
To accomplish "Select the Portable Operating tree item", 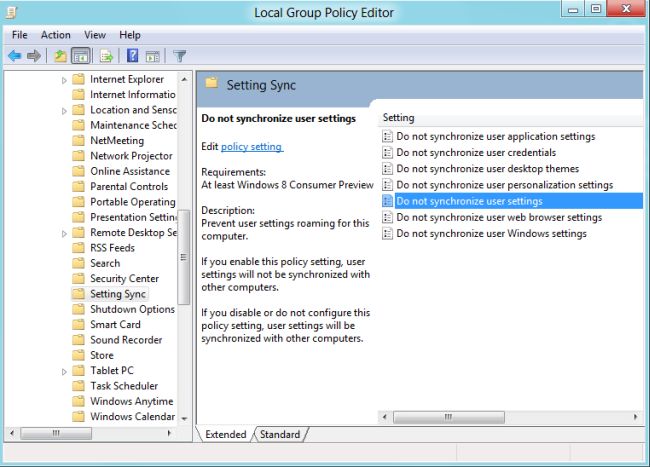I will coord(133,202).
